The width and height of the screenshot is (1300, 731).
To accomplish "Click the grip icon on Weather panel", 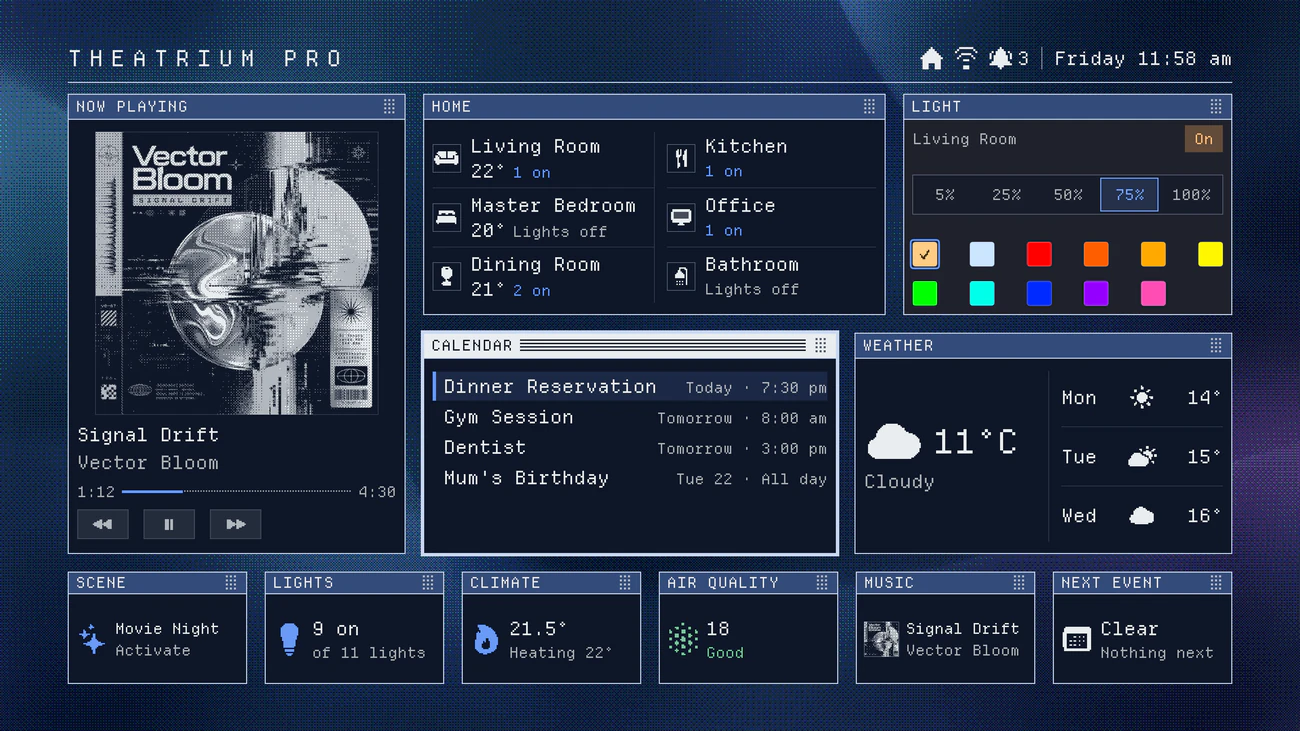I will (1216, 345).
